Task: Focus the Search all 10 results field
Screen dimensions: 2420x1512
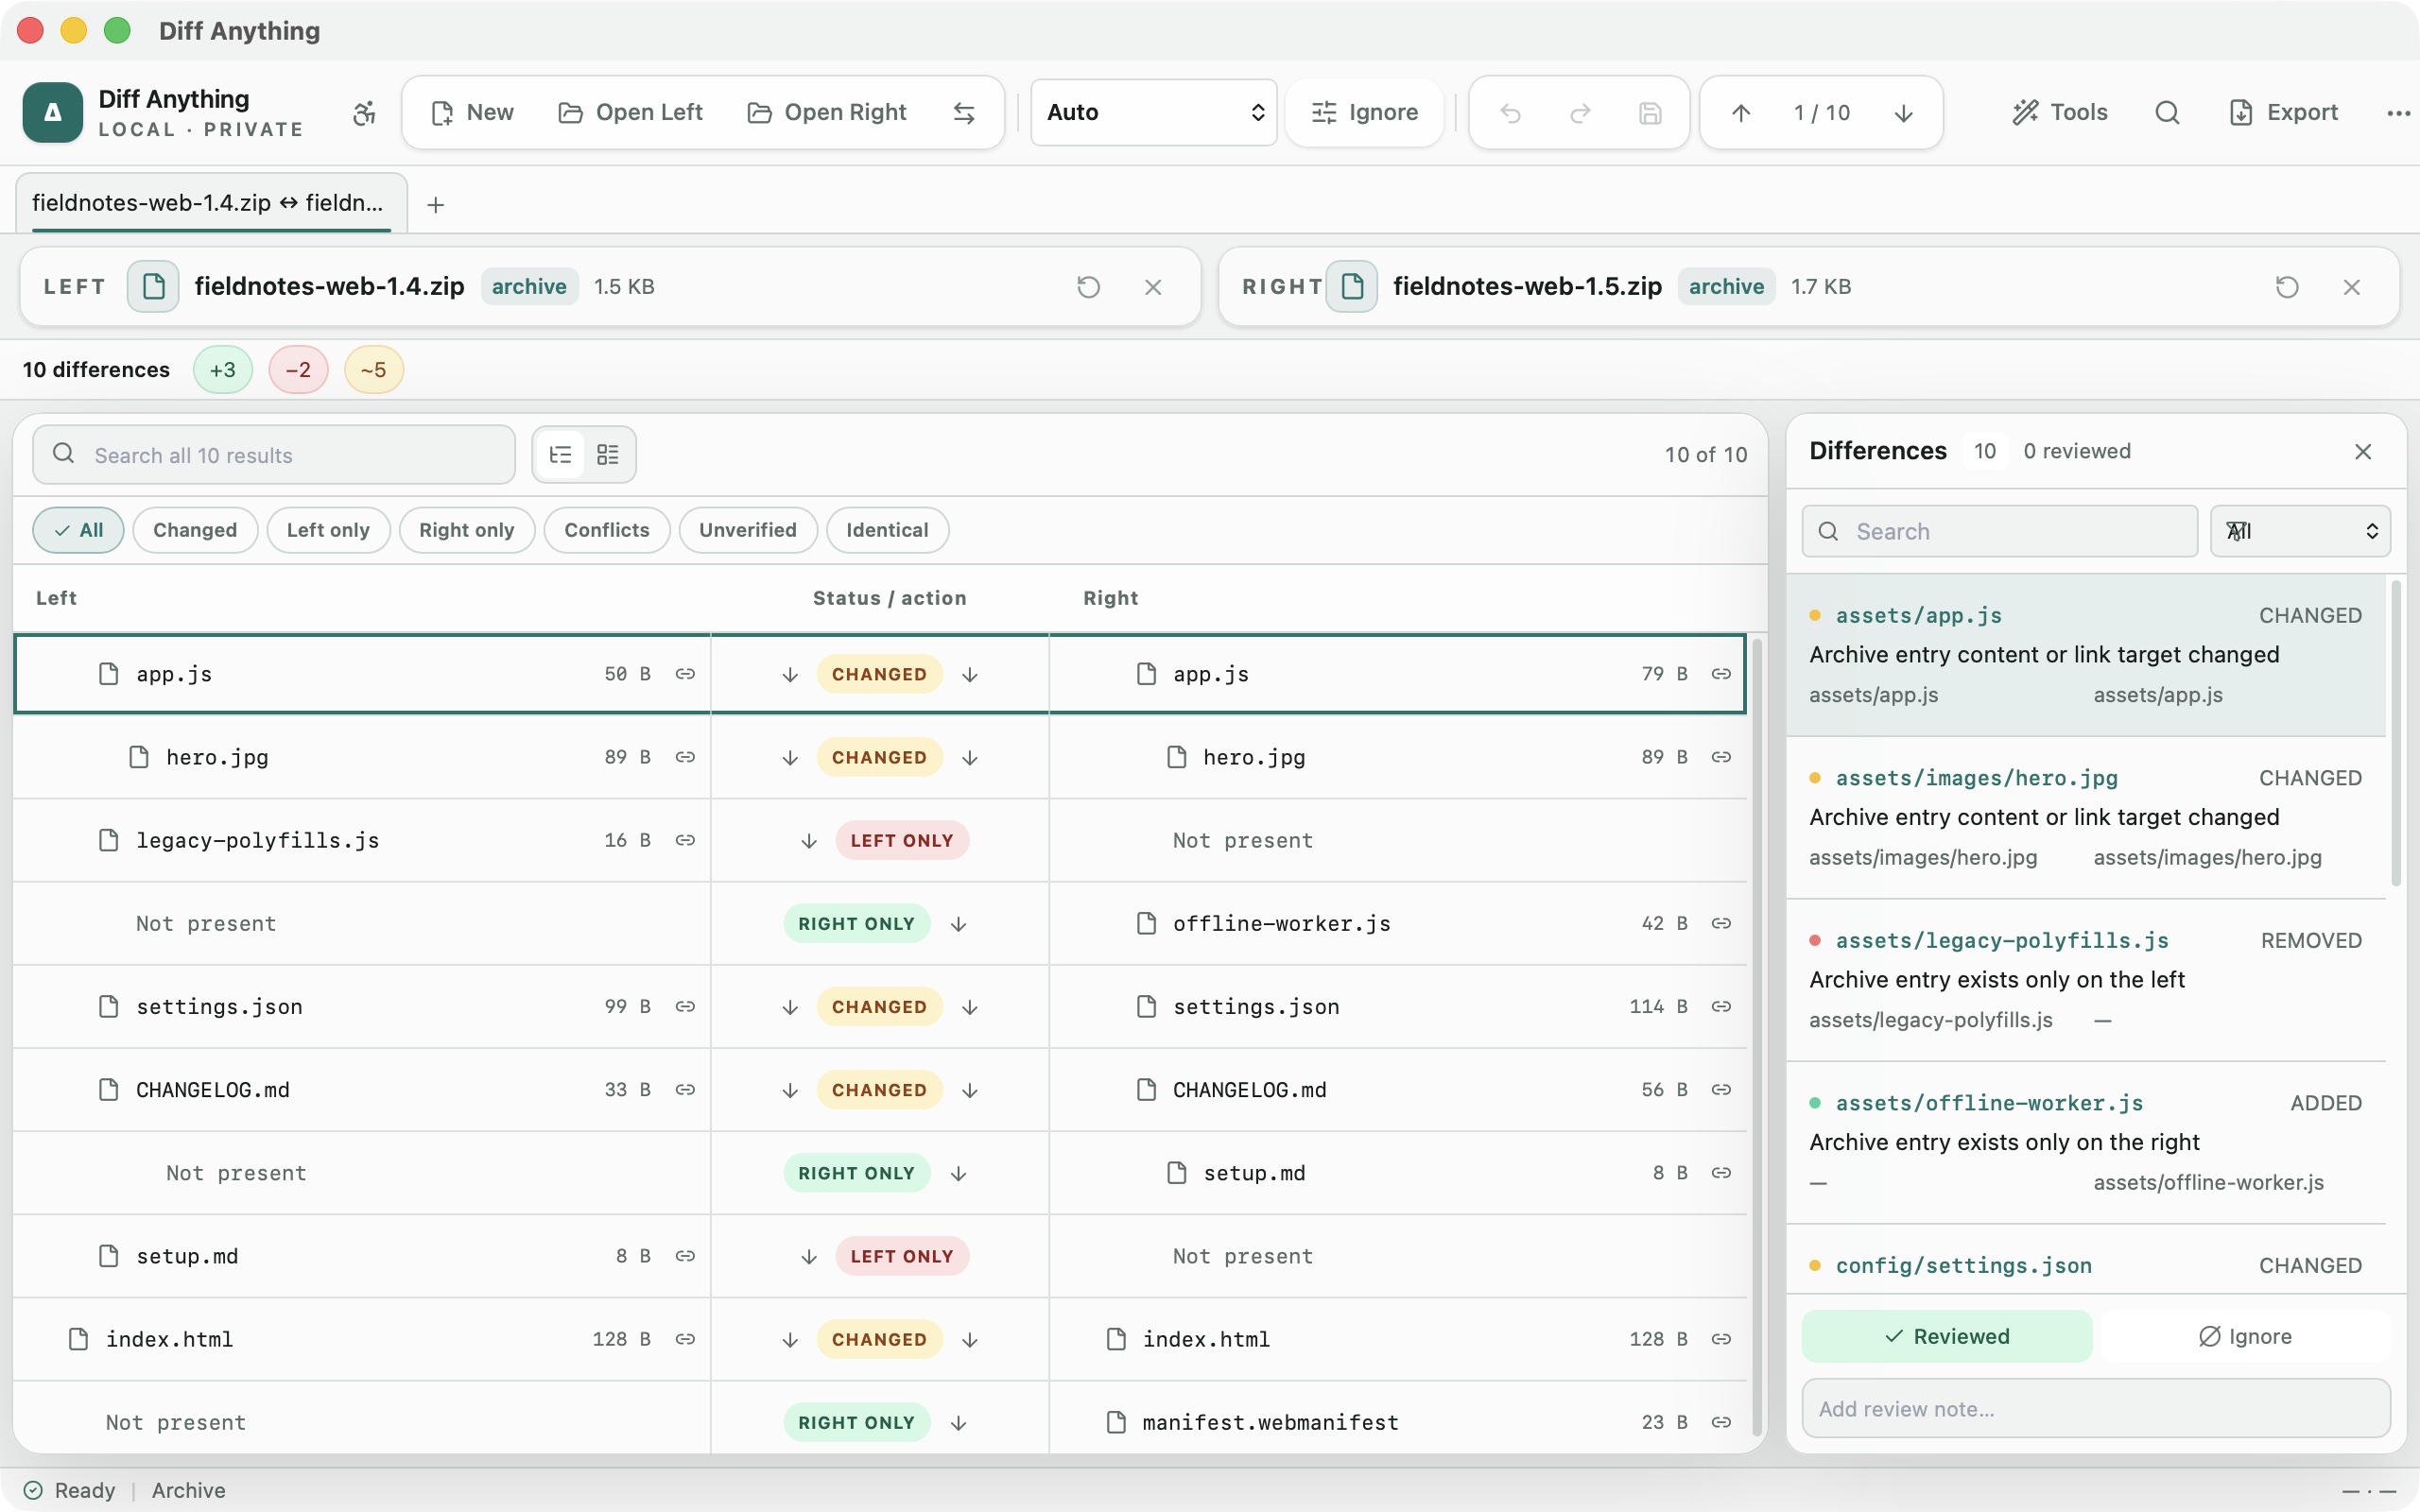Action: point(274,455)
